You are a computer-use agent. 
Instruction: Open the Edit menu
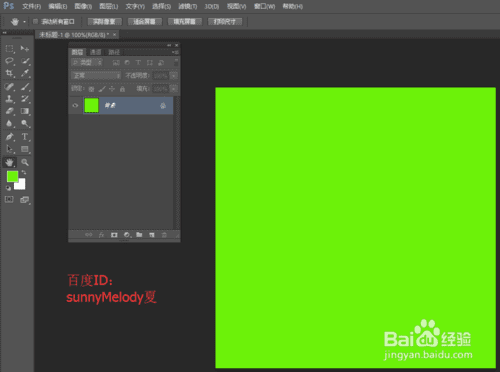pos(58,6)
